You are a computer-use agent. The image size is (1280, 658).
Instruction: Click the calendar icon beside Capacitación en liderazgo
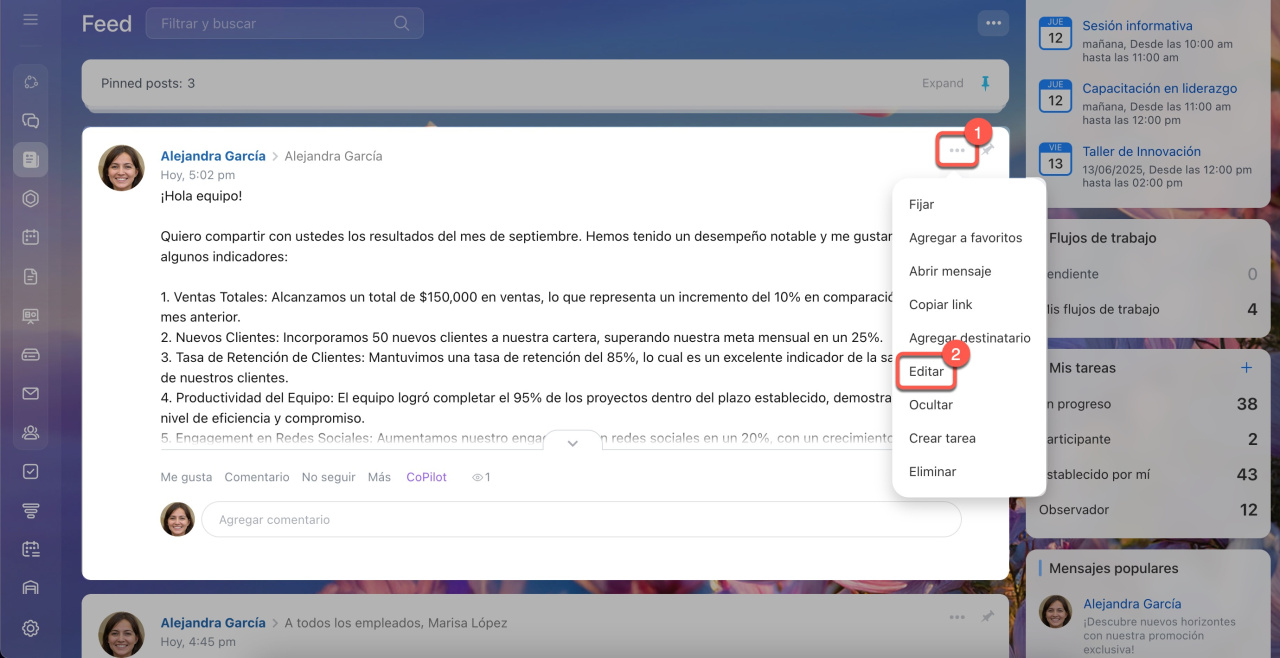point(1055,95)
